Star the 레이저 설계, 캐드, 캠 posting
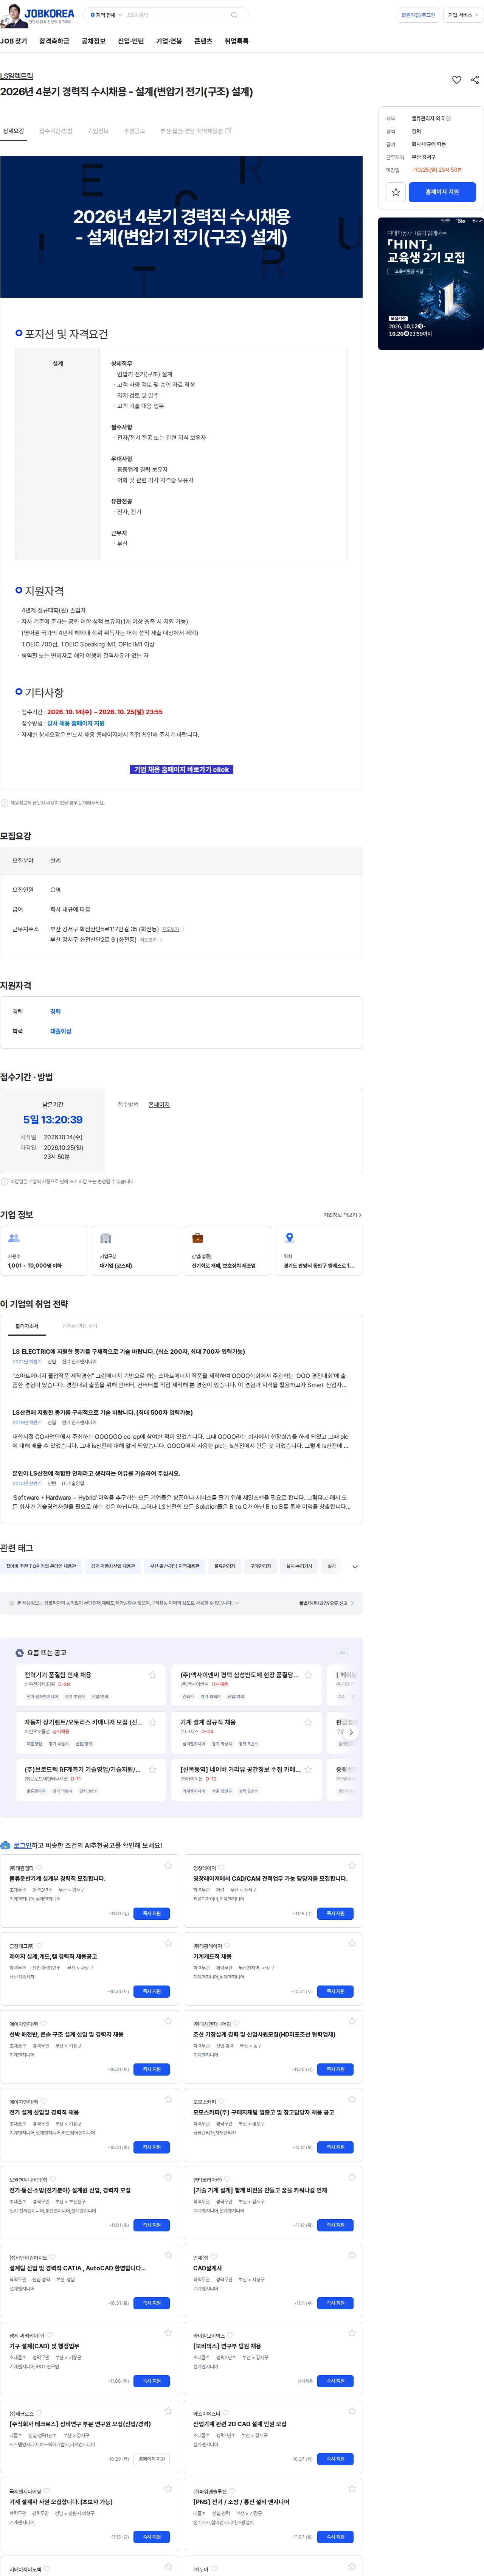 [168, 1943]
